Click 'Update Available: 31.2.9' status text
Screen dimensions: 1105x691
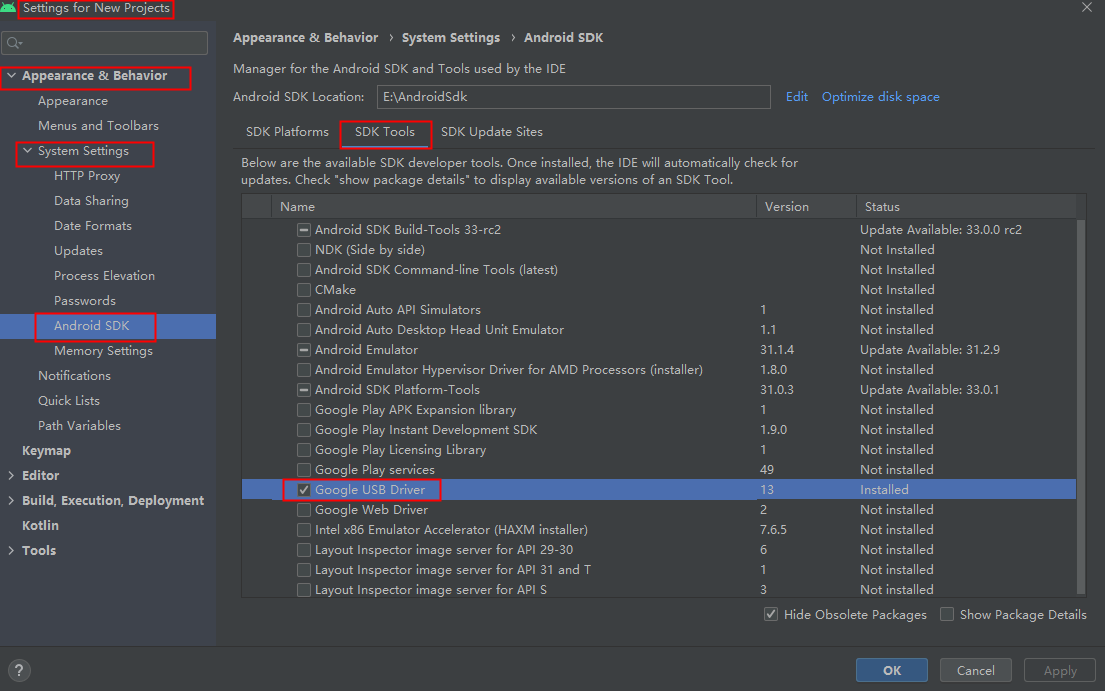point(930,350)
